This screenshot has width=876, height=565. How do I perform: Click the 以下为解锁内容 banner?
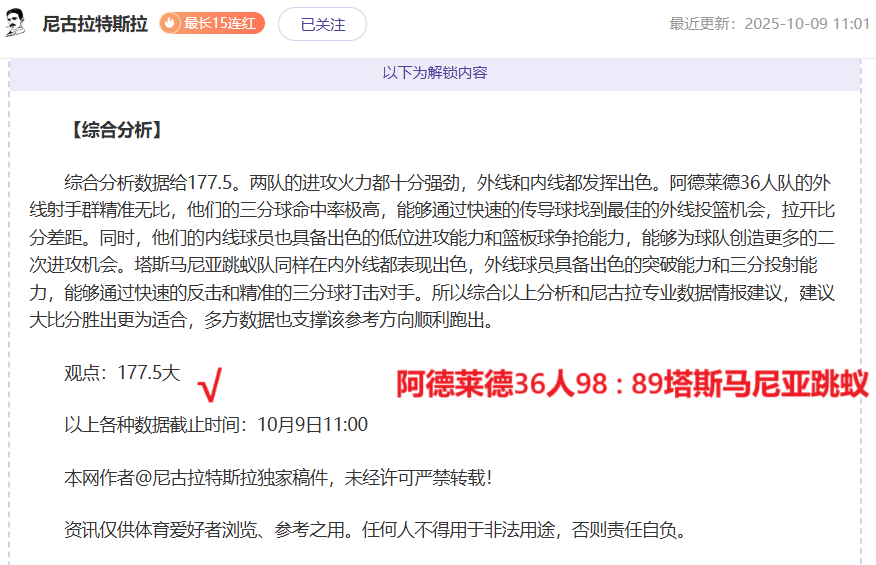[x=435, y=73]
